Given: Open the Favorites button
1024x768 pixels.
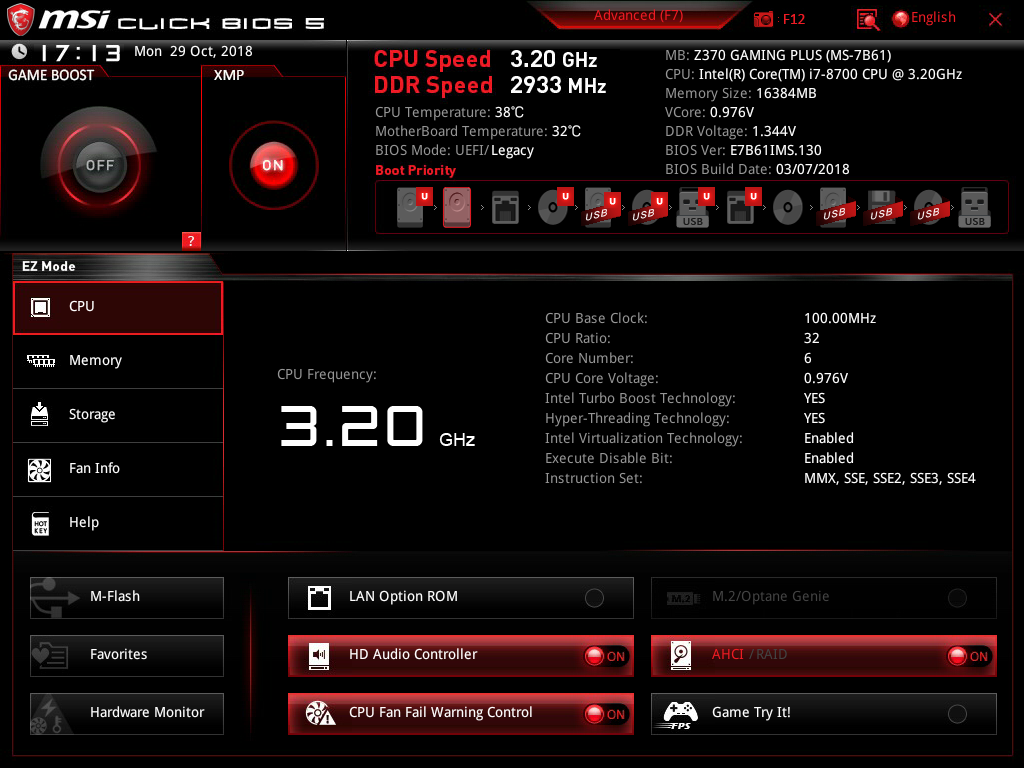Looking at the screenshot, I should click(x=127, y=655).
